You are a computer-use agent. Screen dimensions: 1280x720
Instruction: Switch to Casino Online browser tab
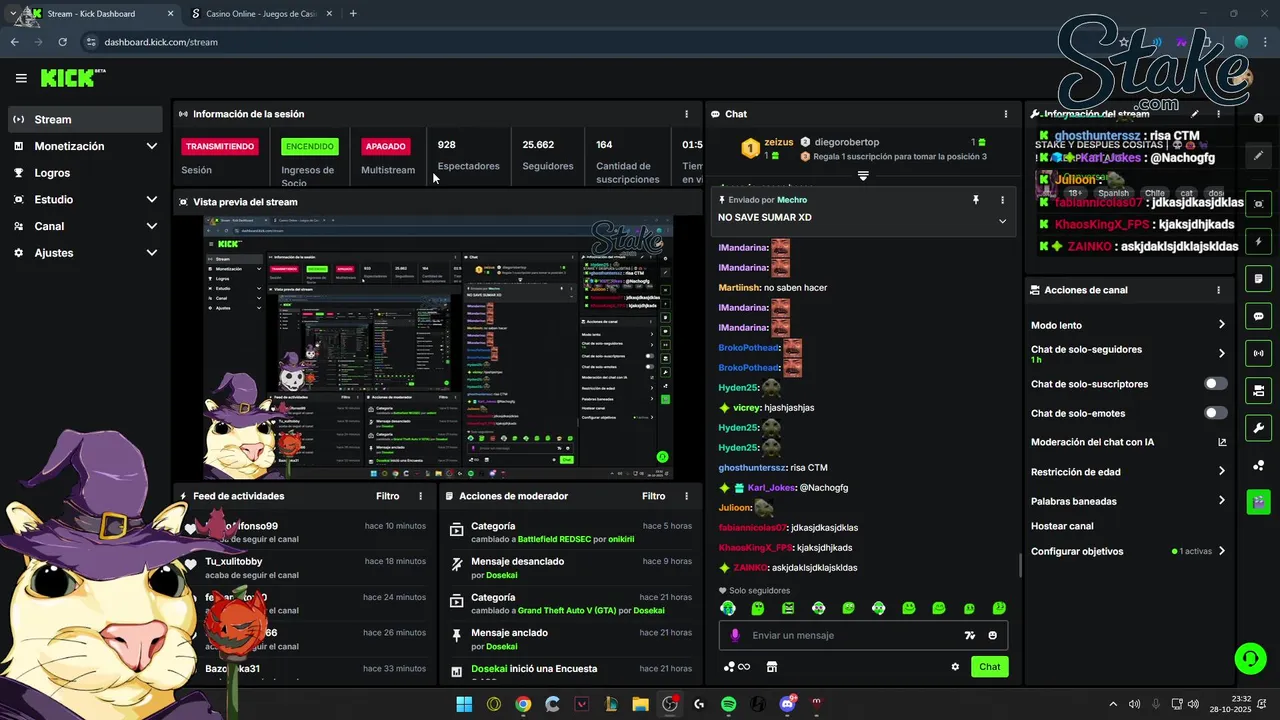click(x=260, y=14)
